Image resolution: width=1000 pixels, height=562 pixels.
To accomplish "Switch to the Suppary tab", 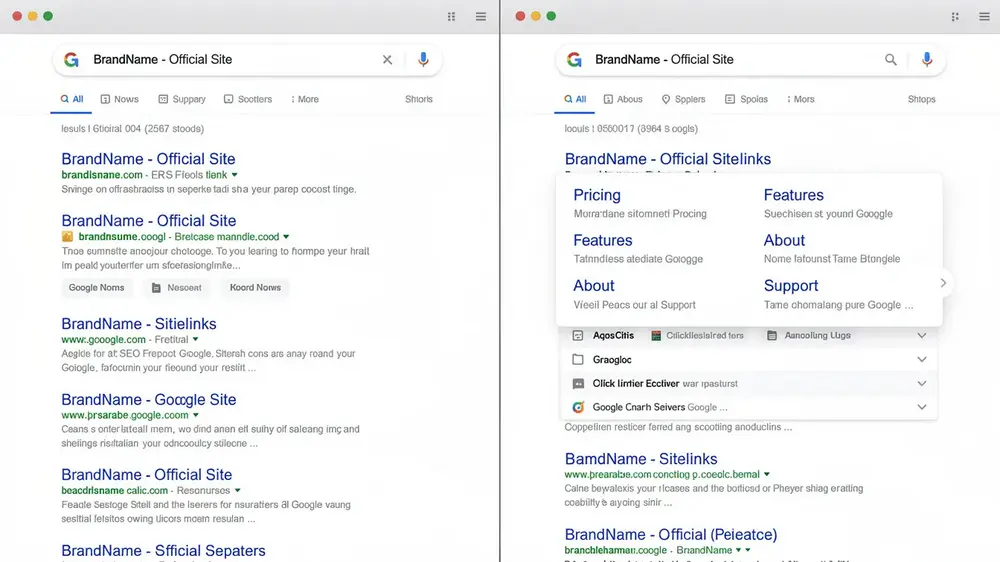I will 182,100.
